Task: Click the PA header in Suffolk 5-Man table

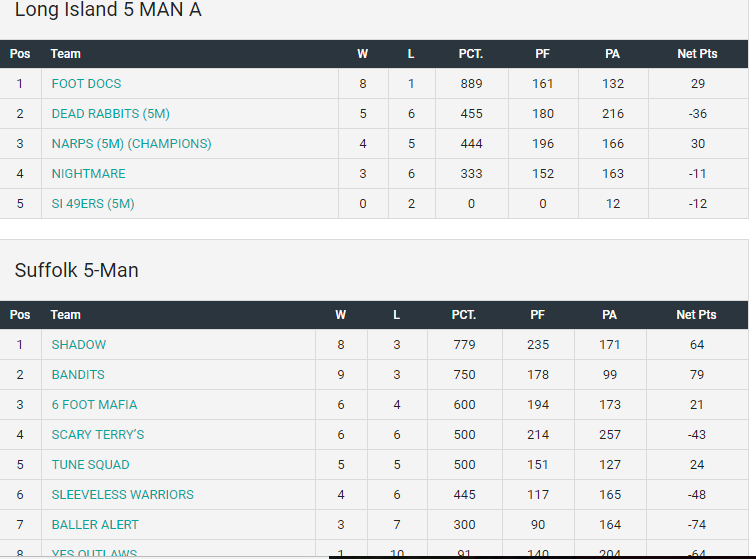Action: (x=610, y=315)
